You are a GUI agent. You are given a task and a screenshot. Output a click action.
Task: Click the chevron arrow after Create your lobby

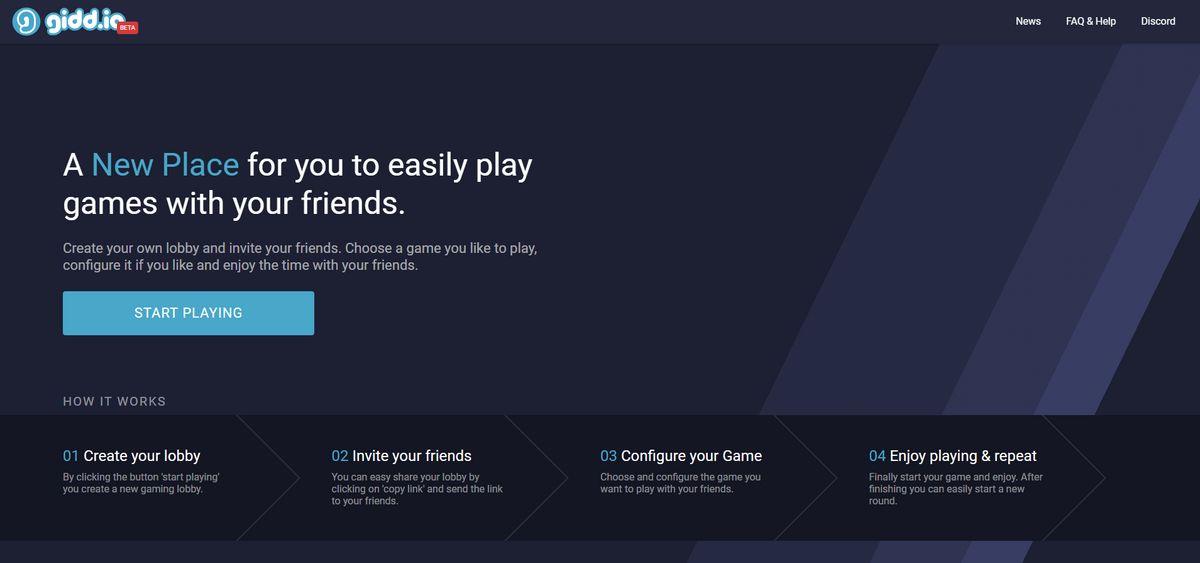pyautogui.click(x=268, y=478)
